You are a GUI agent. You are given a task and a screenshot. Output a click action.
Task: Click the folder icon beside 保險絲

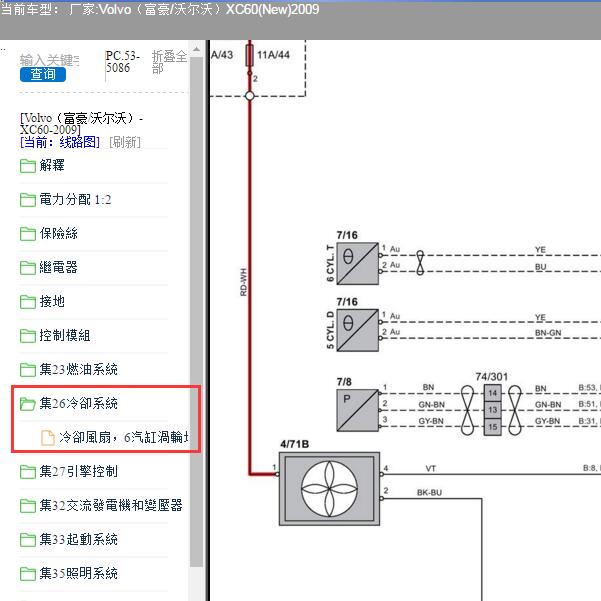[x=28, y=234]
